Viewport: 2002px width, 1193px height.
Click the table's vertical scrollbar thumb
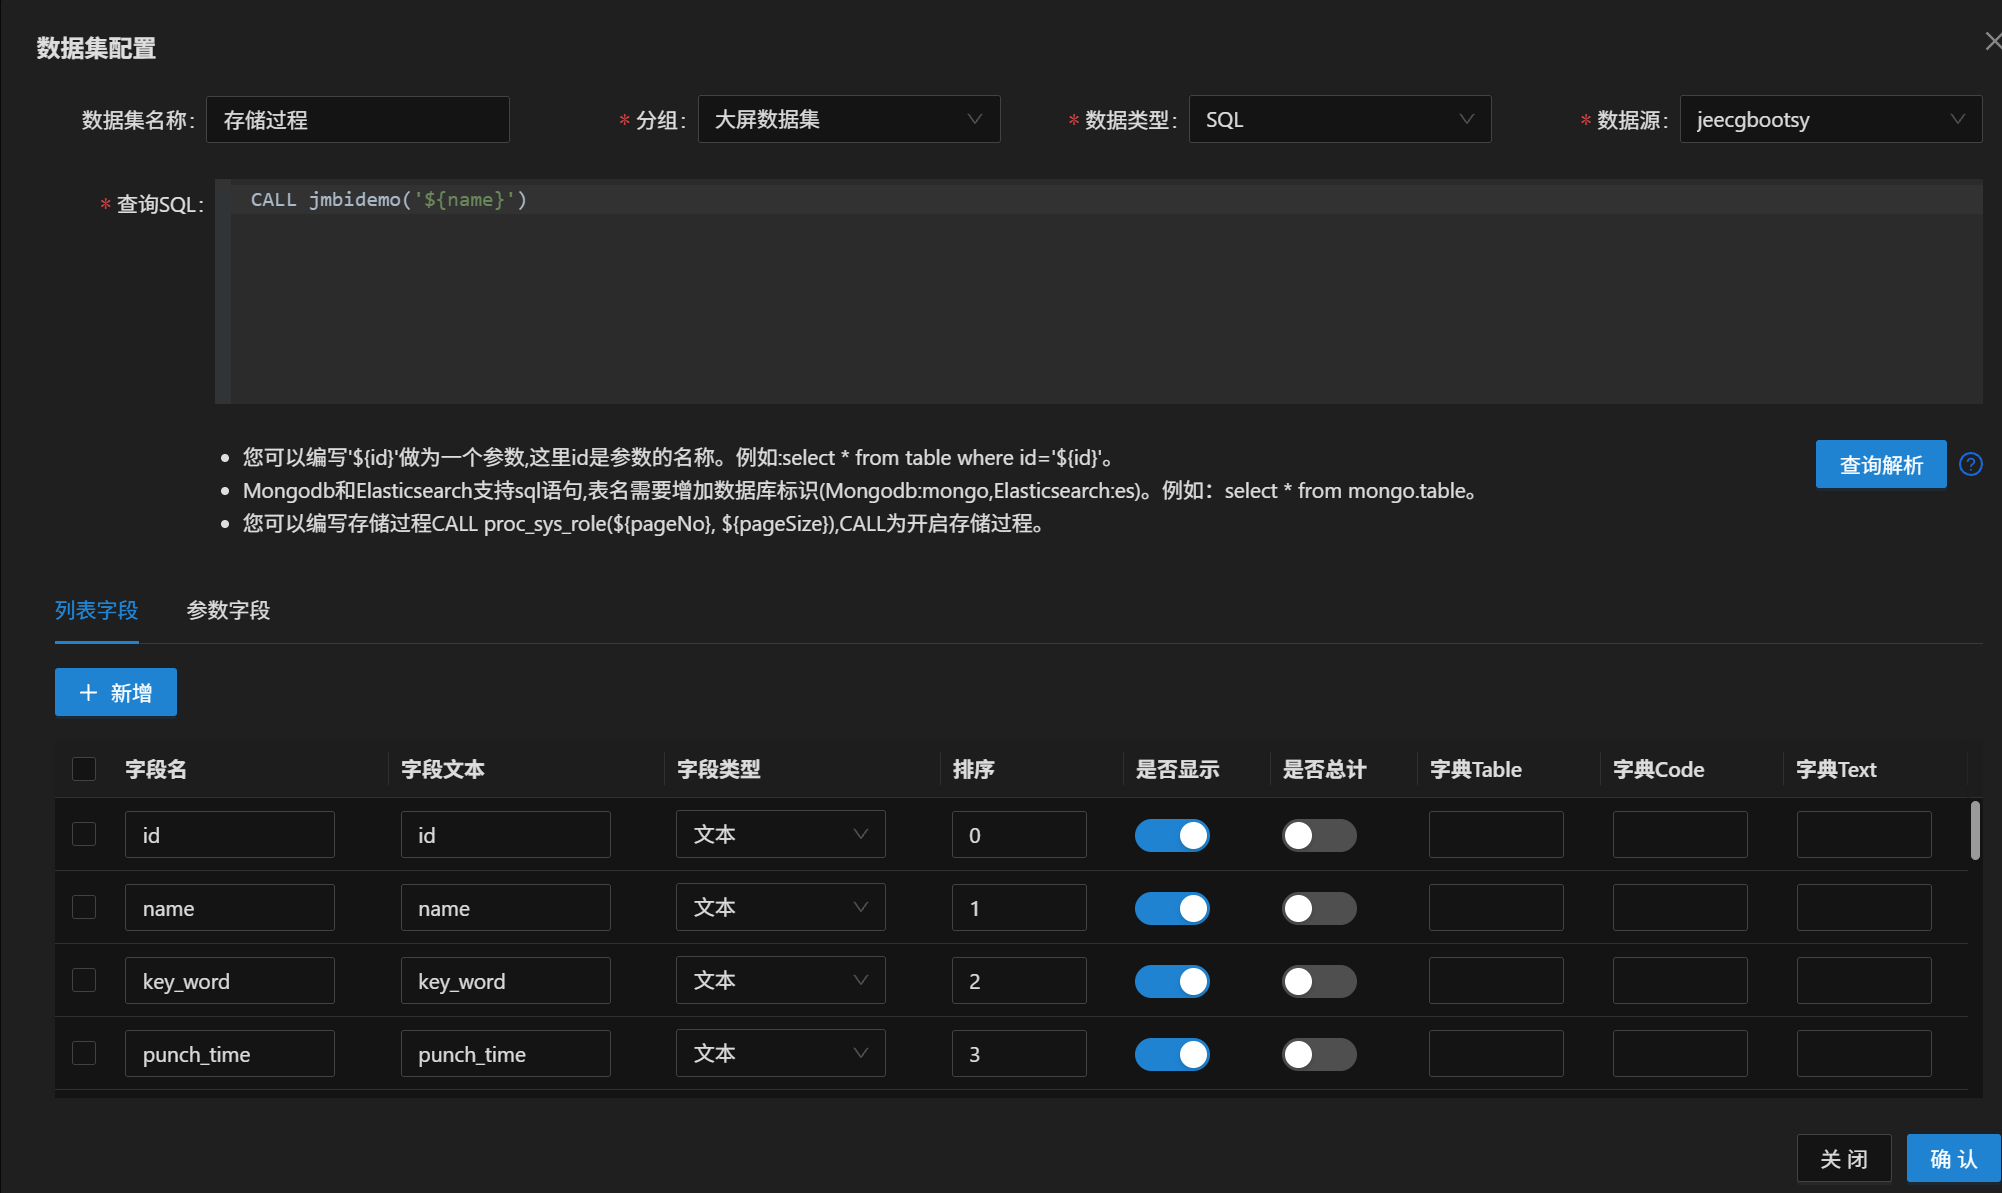click(x=1975, y=830)
